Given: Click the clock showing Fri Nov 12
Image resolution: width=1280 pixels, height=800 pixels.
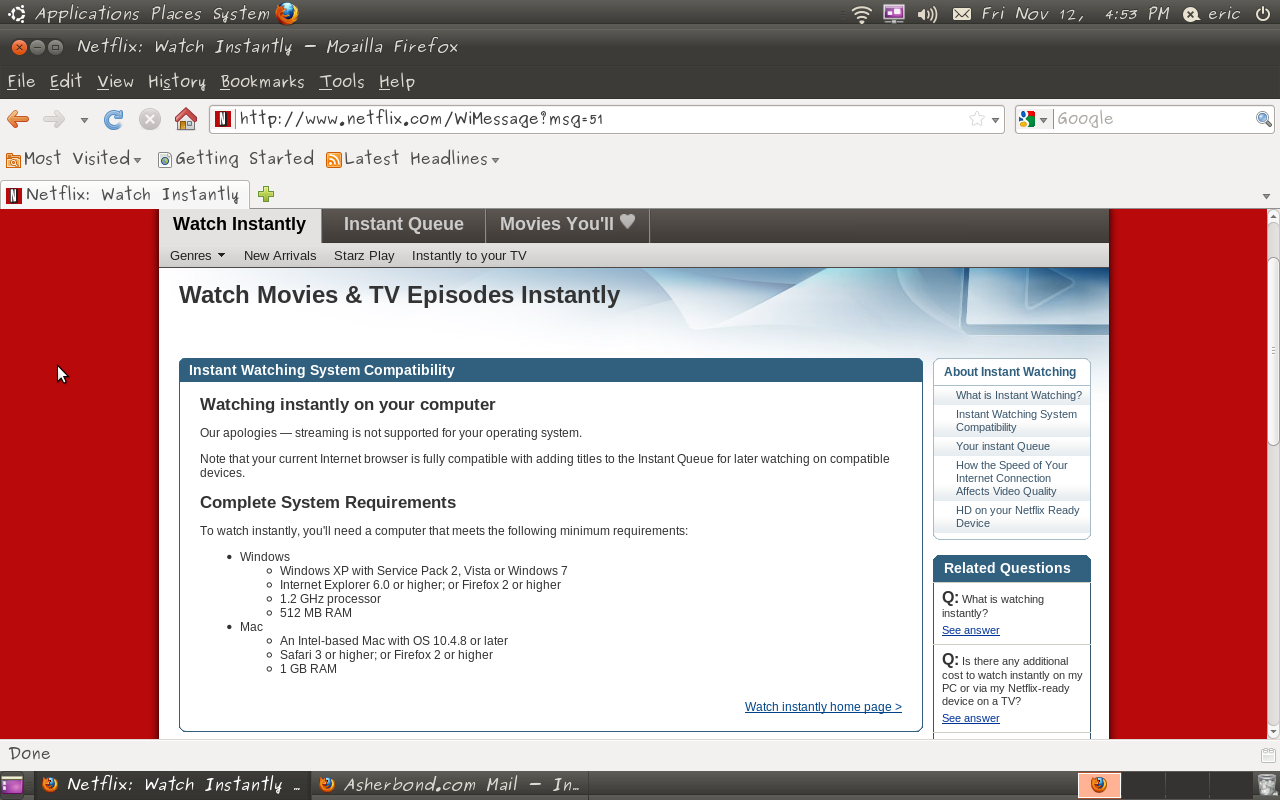Looking at the screenshot, I should point(1075,14).
